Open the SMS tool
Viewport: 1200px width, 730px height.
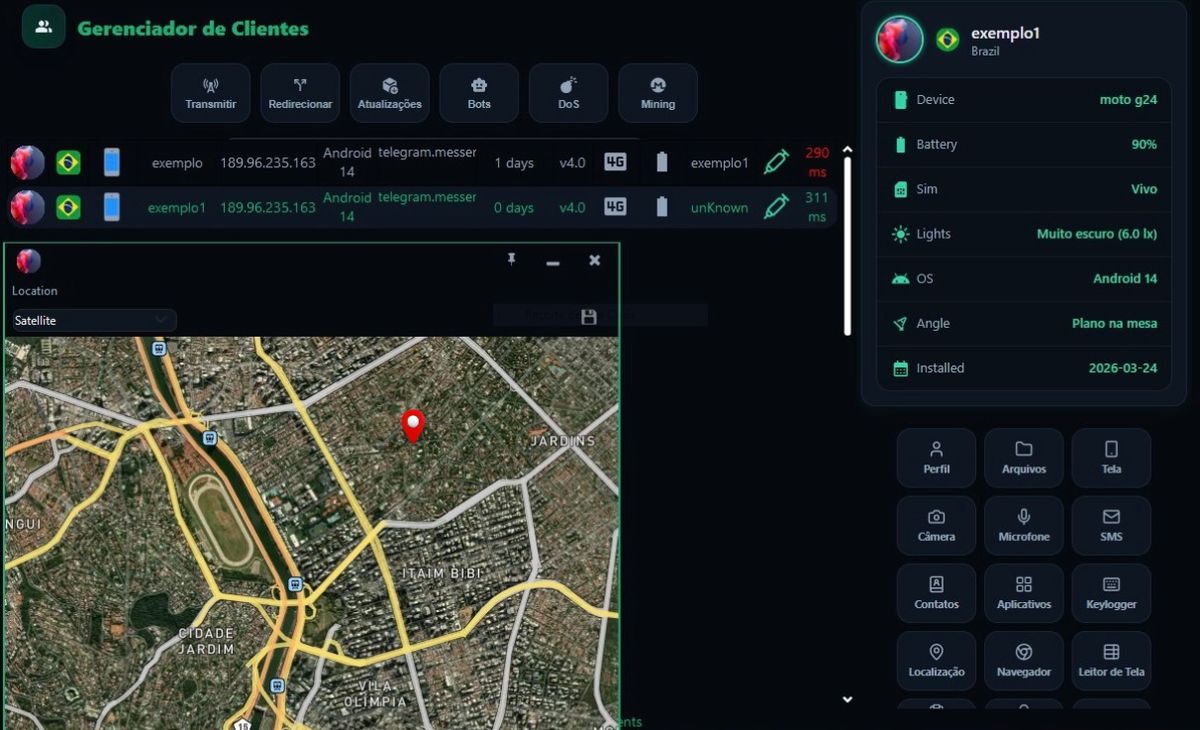coord(1111,525)
